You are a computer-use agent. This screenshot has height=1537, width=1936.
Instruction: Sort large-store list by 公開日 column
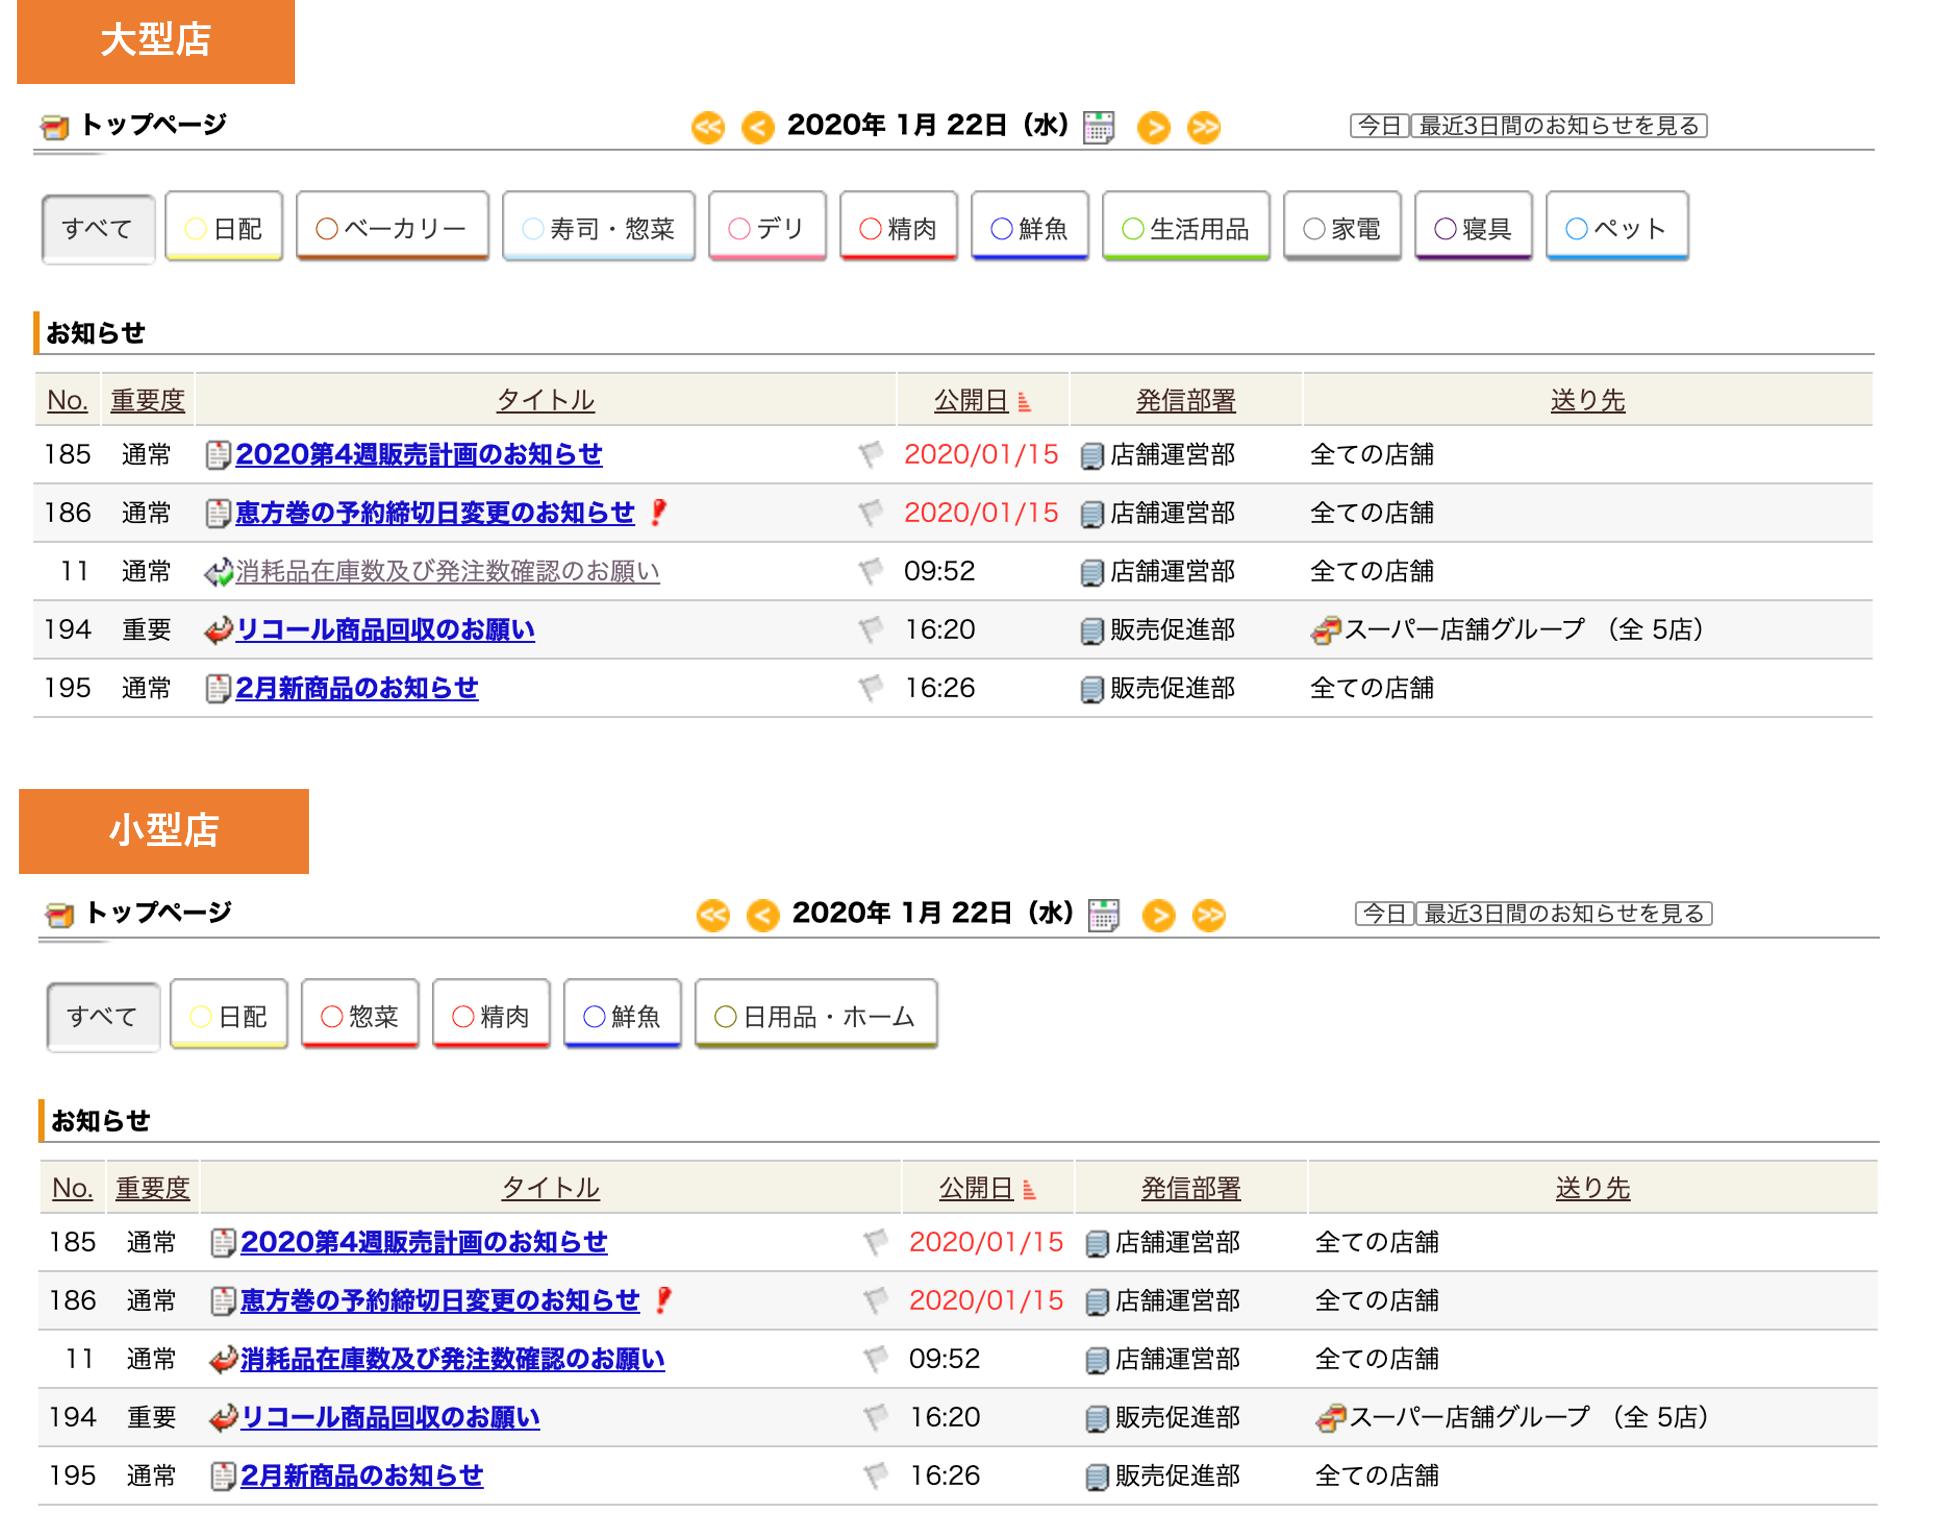[971, 401]
